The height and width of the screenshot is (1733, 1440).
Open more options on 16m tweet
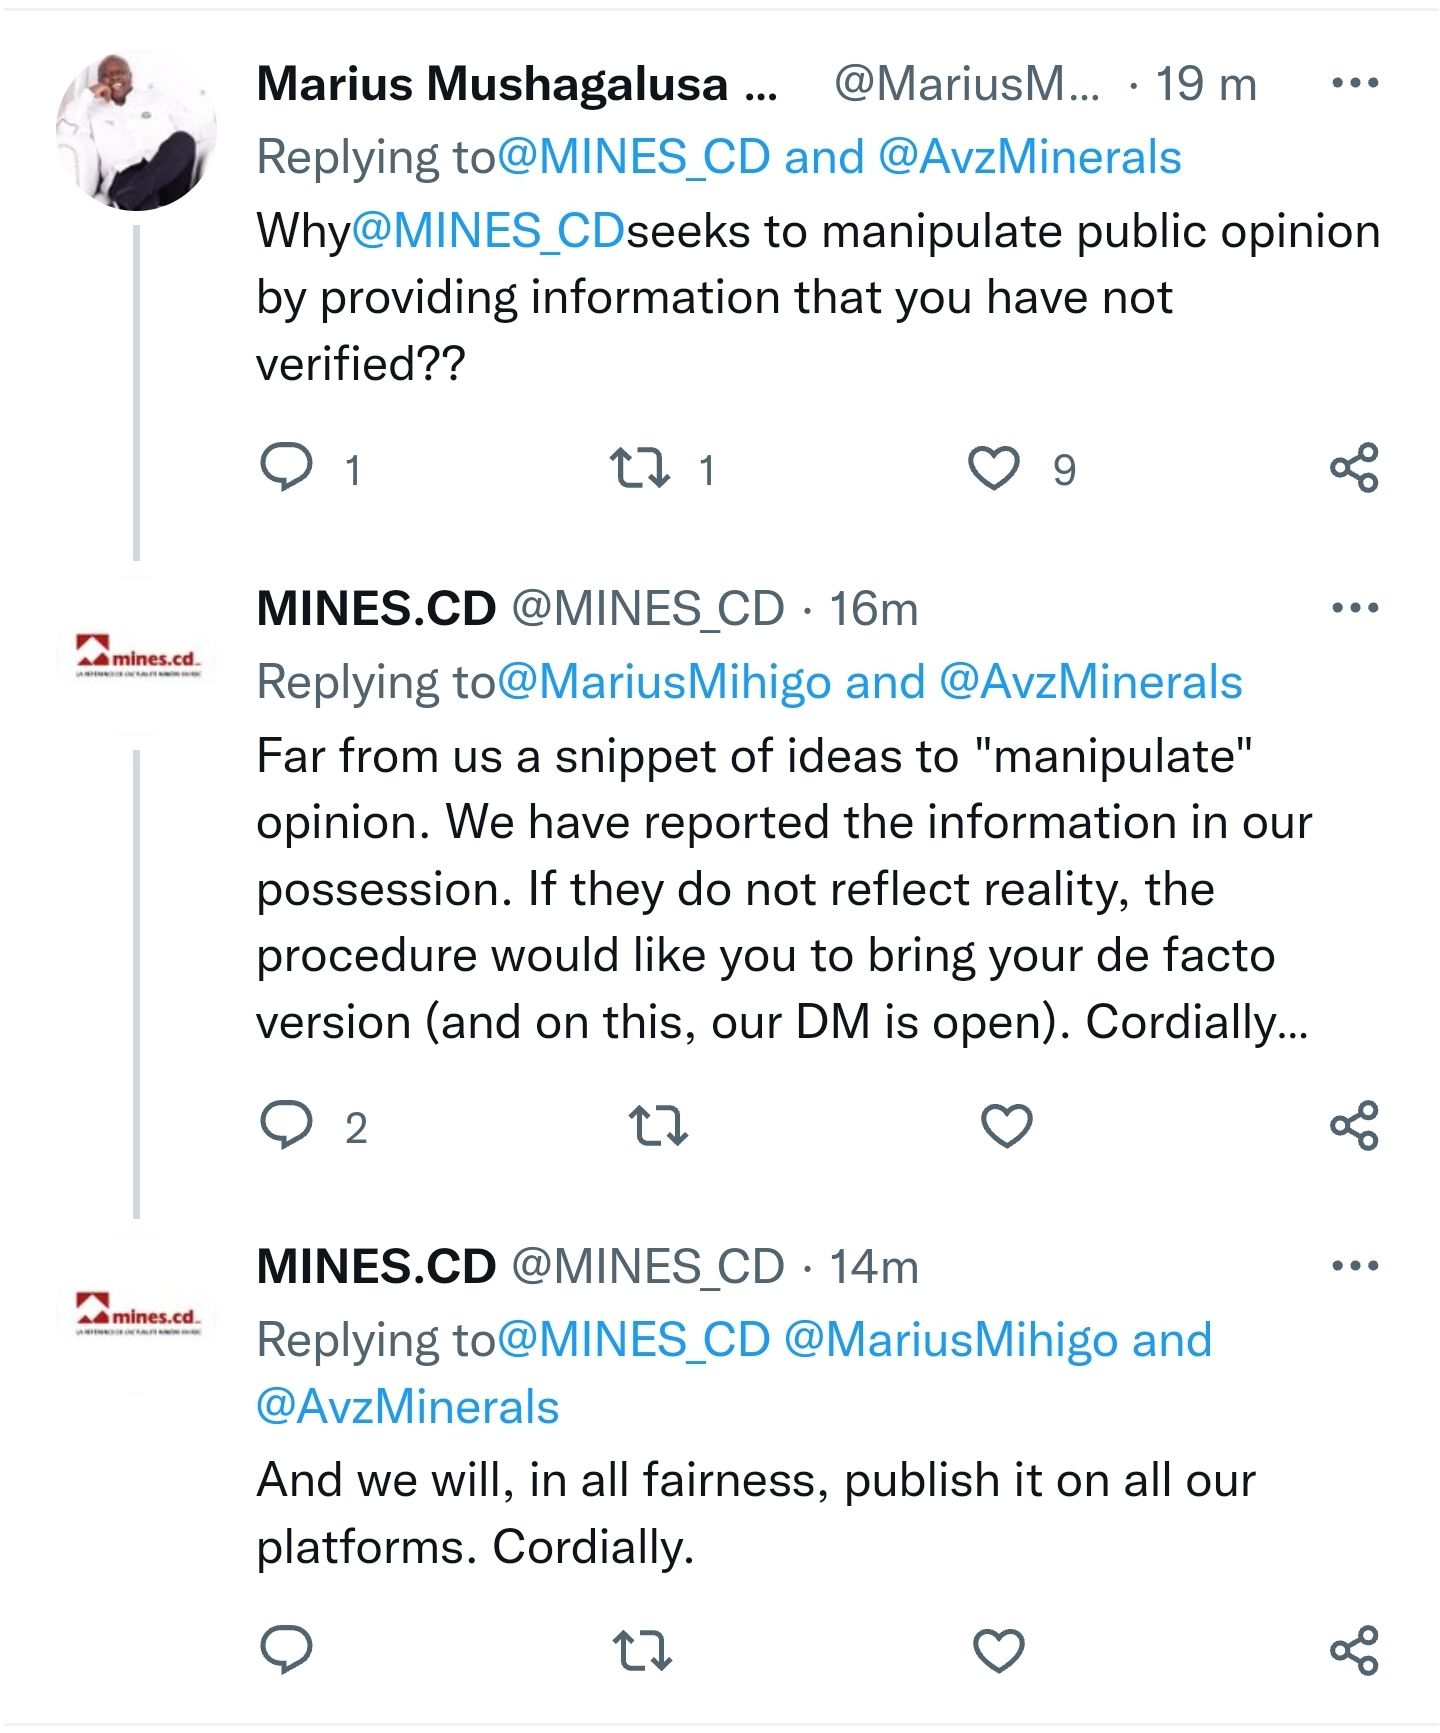[x=1355, y=608]
